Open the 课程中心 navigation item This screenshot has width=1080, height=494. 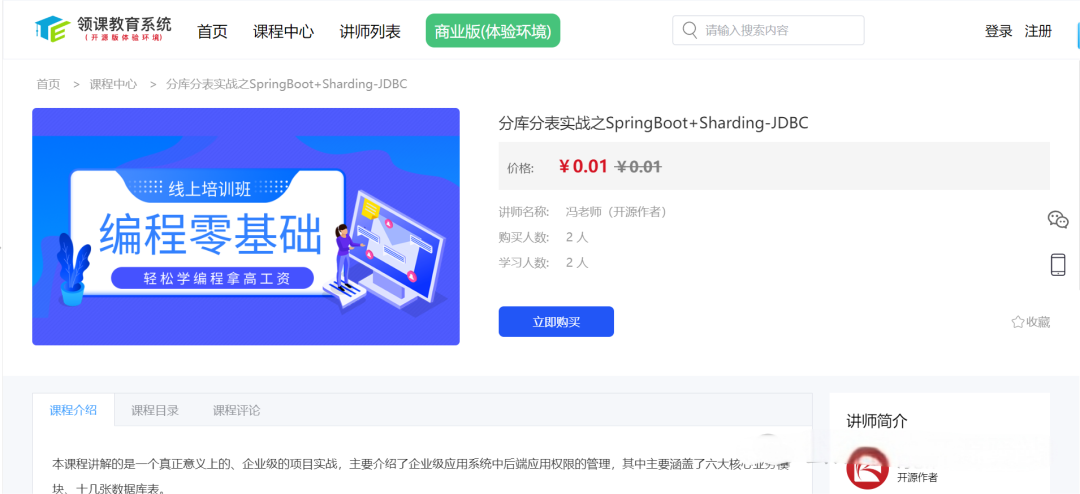[283, 32]
